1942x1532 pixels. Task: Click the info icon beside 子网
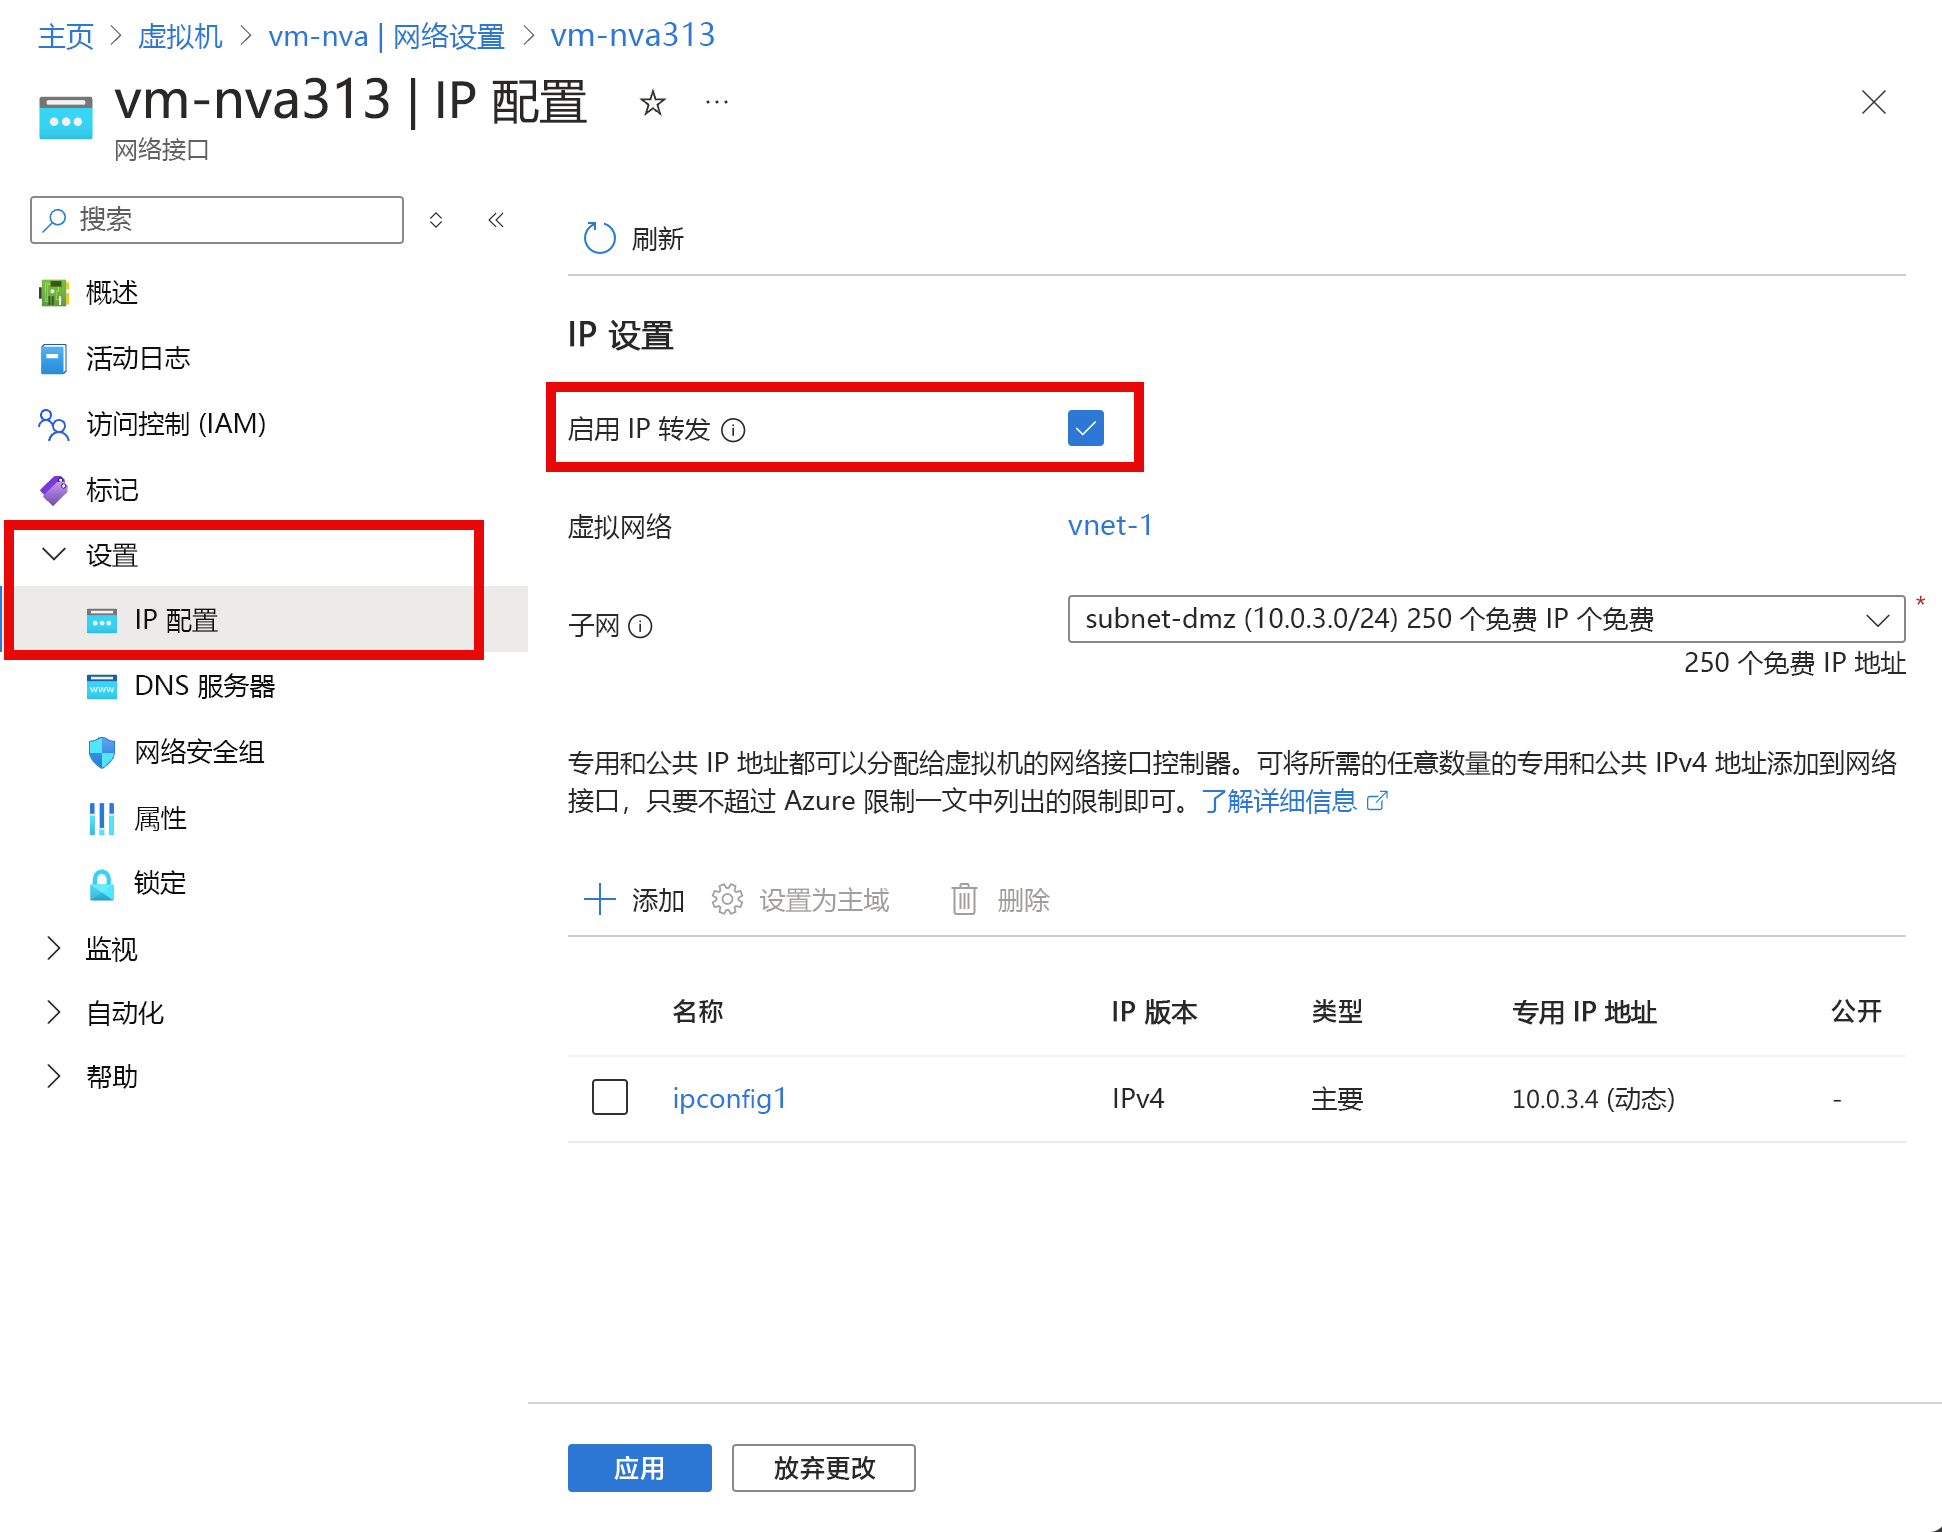[x=640, y=626]
